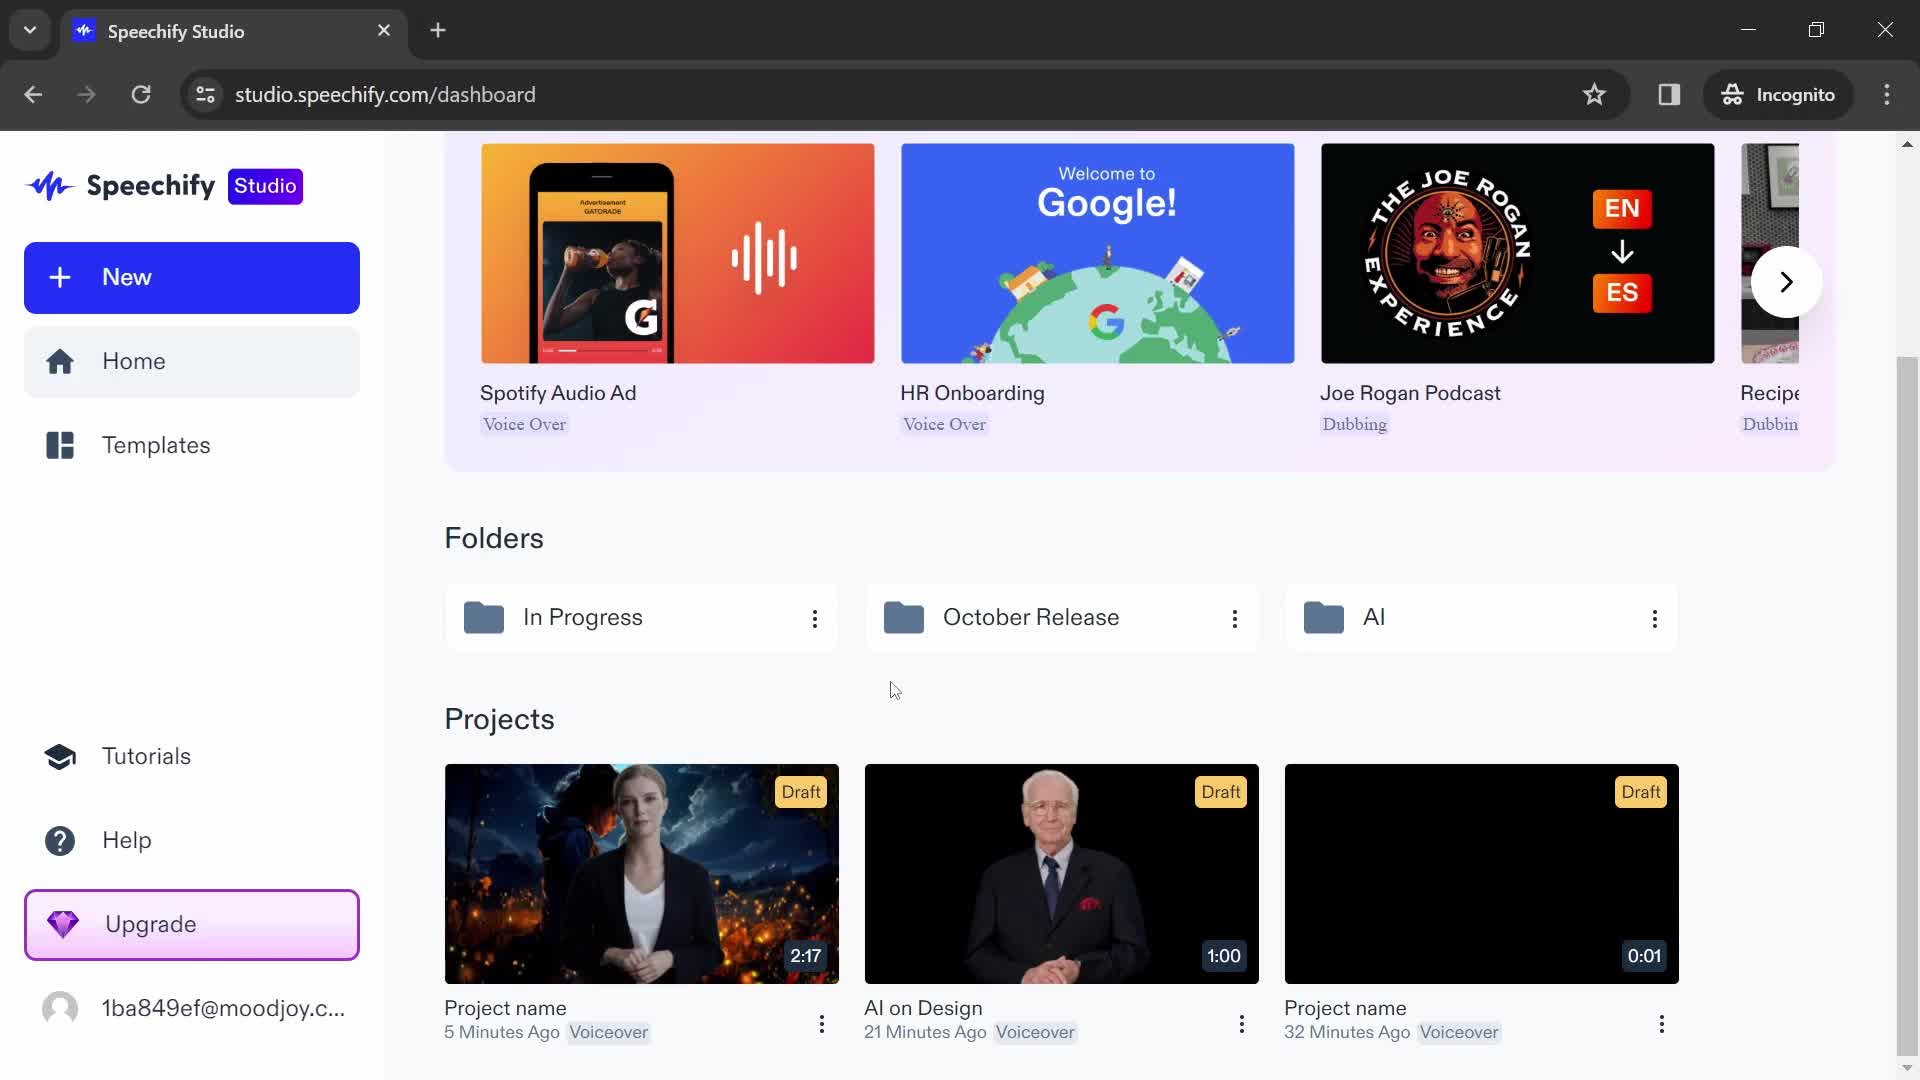The image size is (1920, 1080).
Task: Go to Home in sidebar
Action: tap(192, 362)
